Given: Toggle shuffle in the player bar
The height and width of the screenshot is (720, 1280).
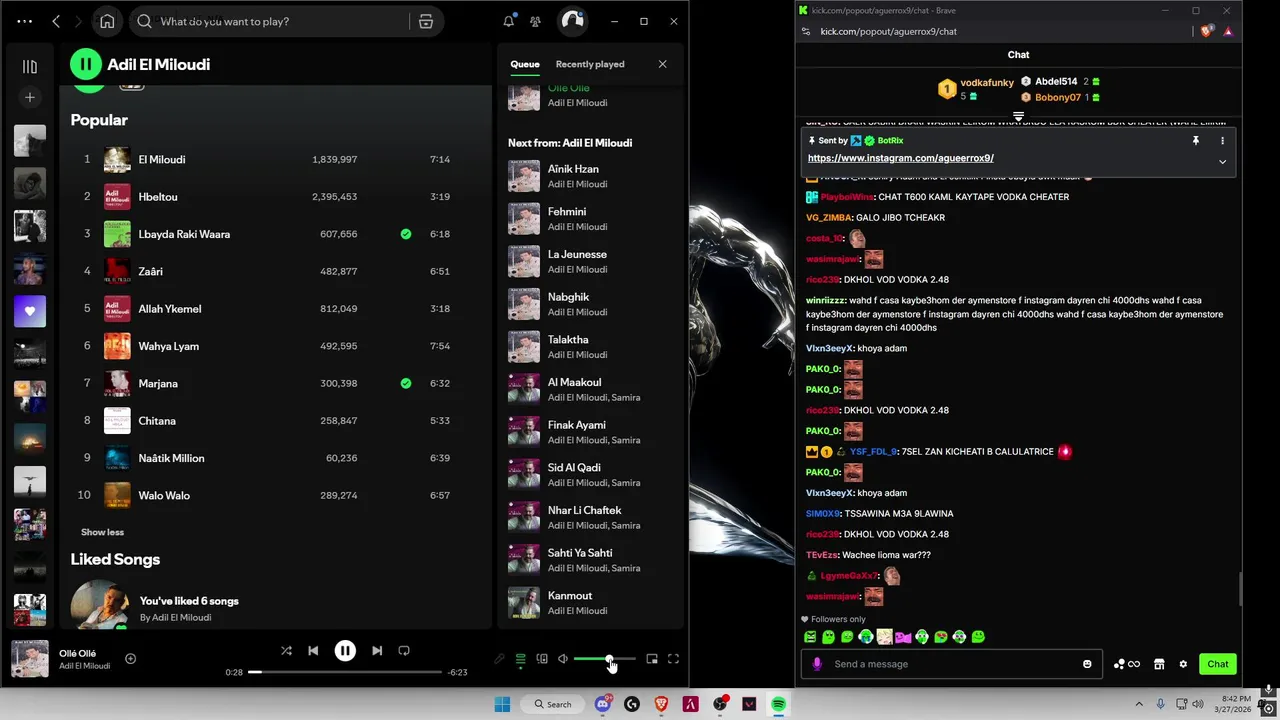Looking at the screenshot, I should click(286, 651).
